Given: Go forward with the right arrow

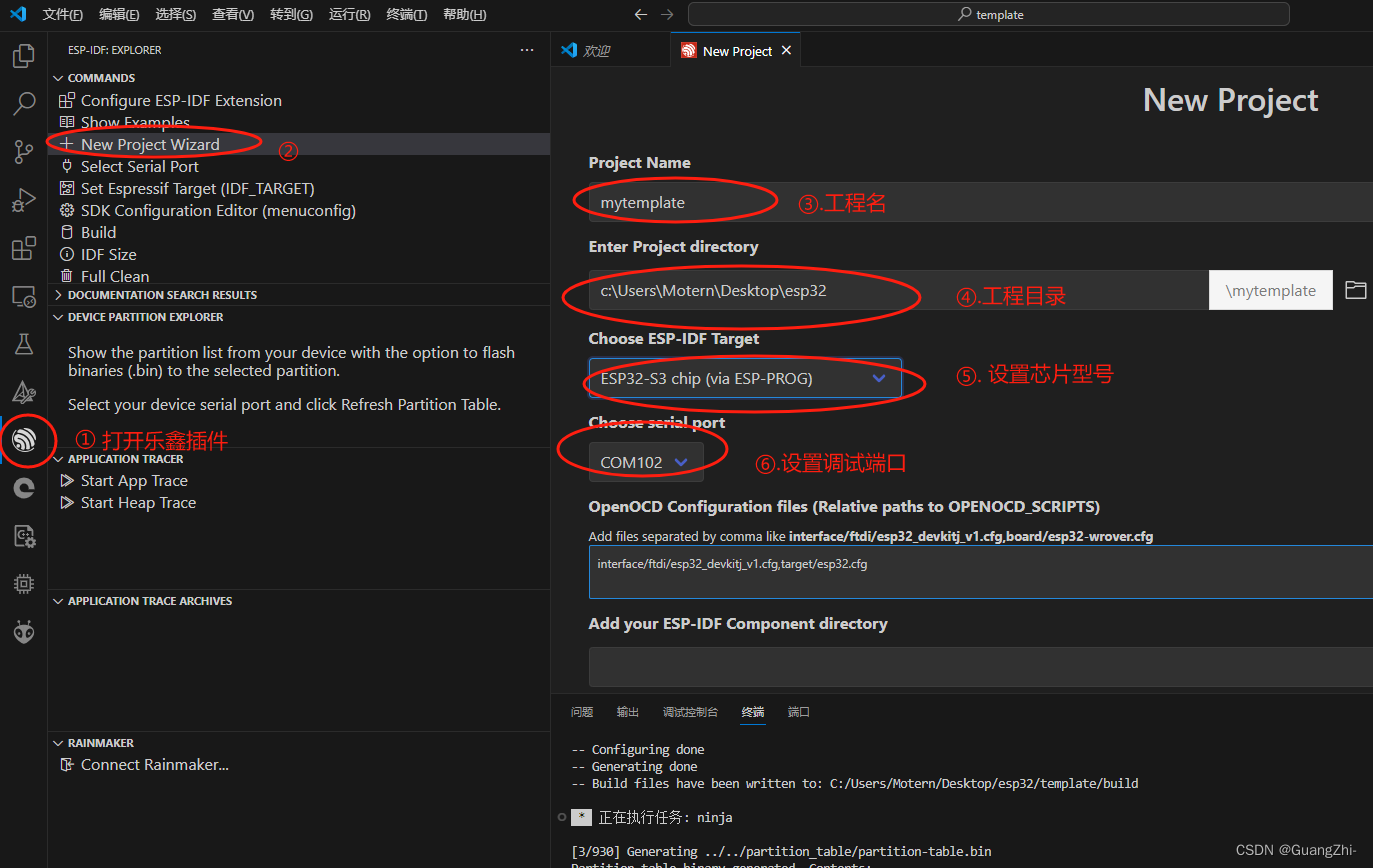Looking at the screenshot, I should point(667,14).
